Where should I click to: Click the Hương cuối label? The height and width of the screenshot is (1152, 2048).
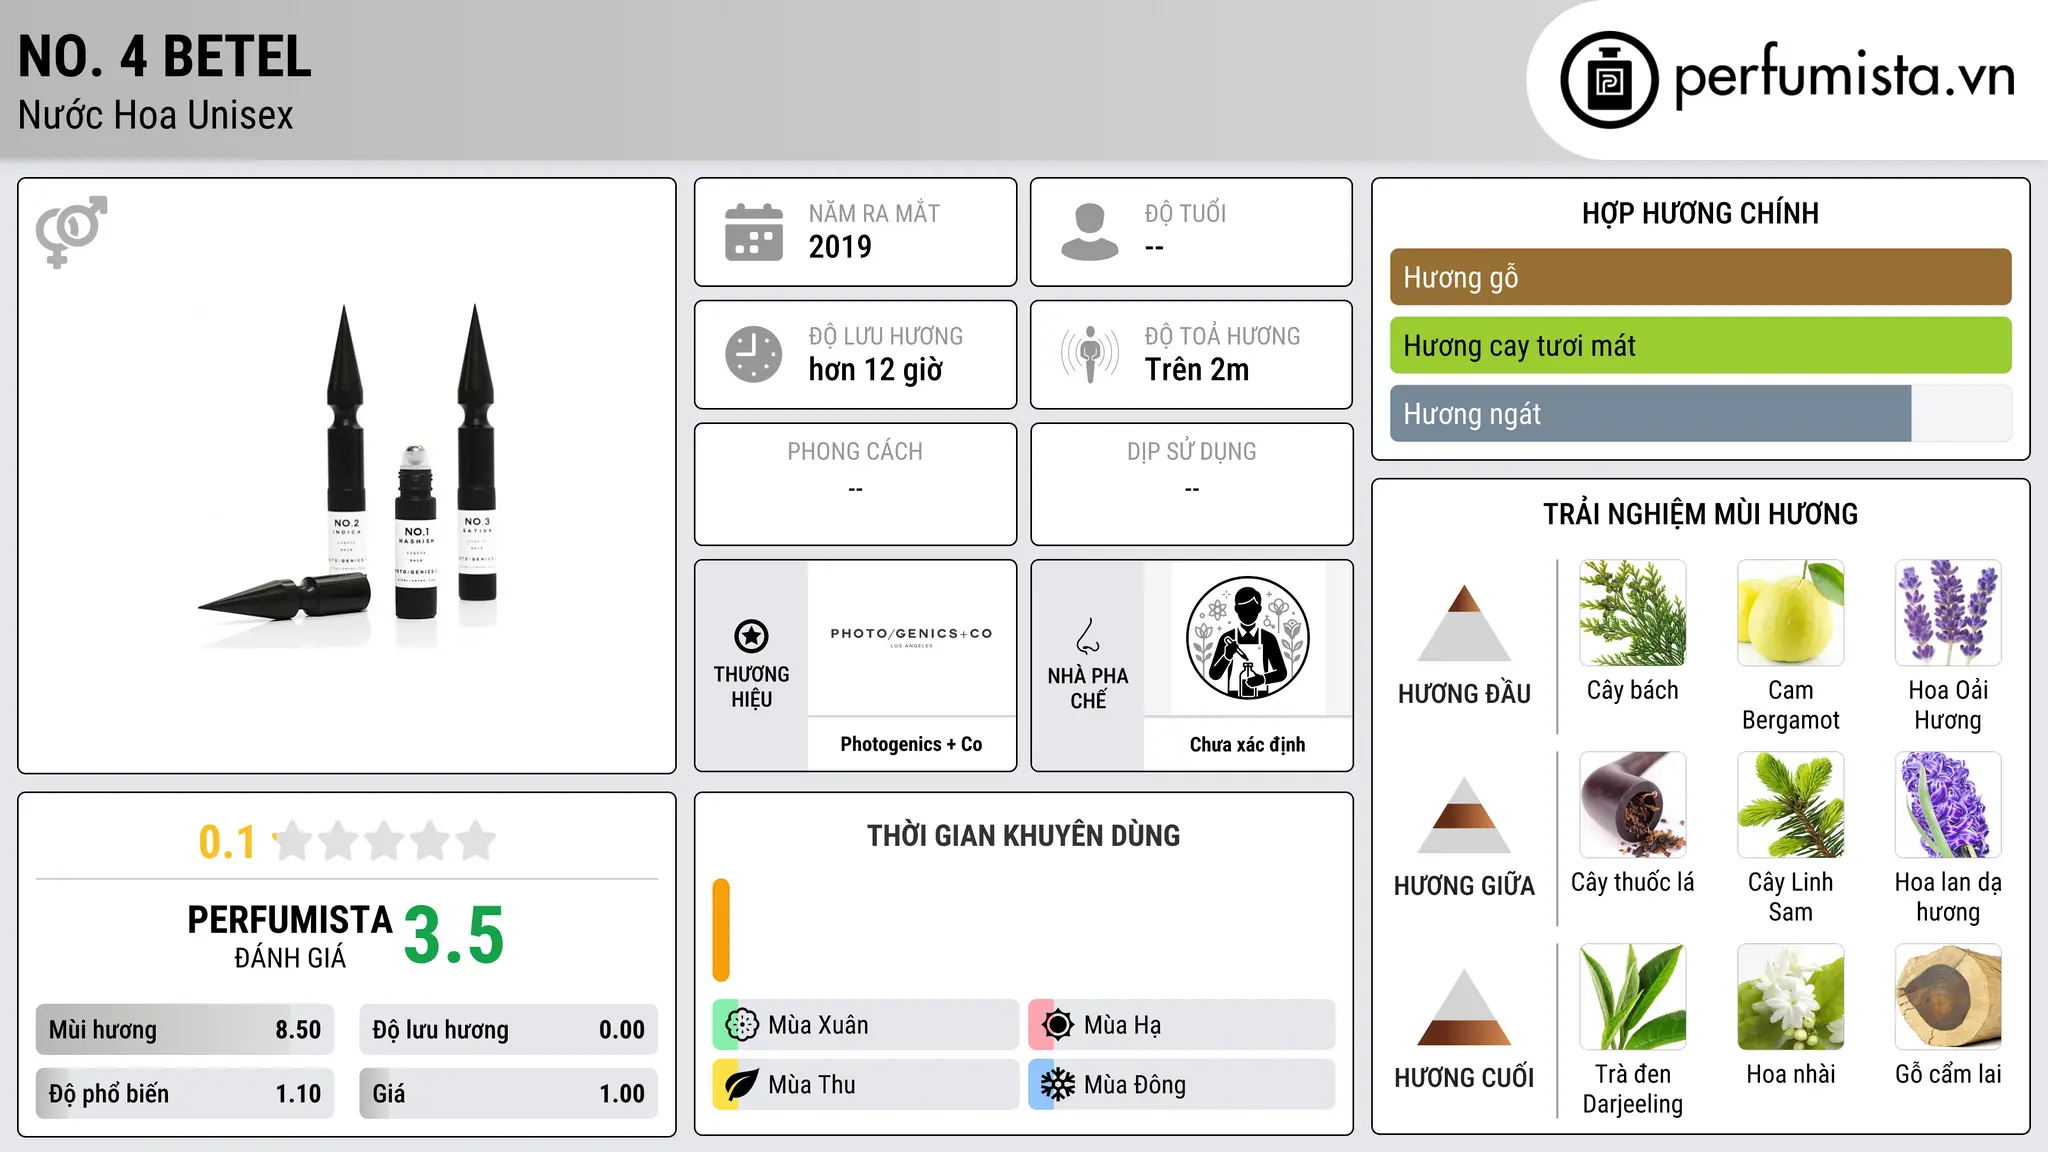1464,1078
